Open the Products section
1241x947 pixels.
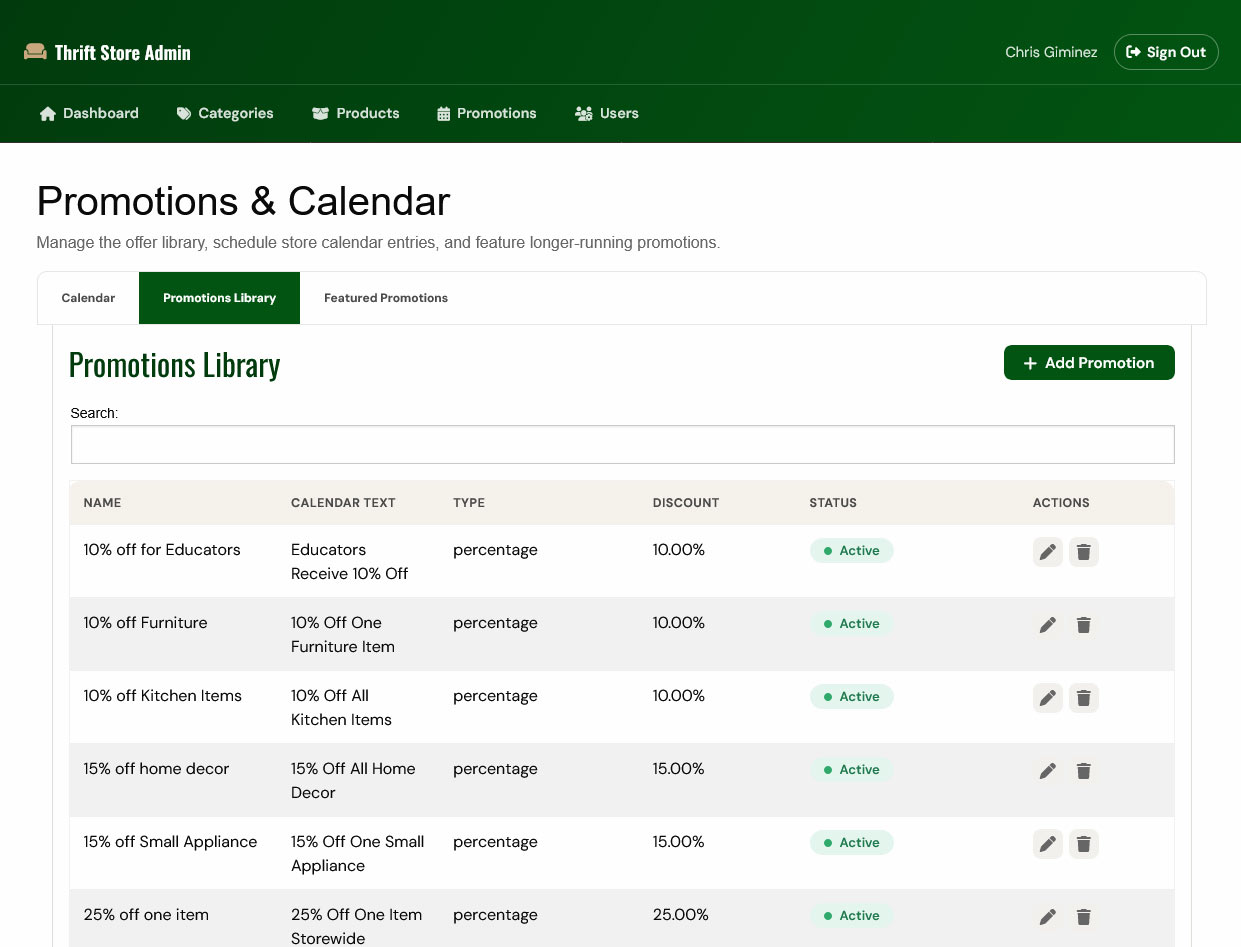[356, 113]
